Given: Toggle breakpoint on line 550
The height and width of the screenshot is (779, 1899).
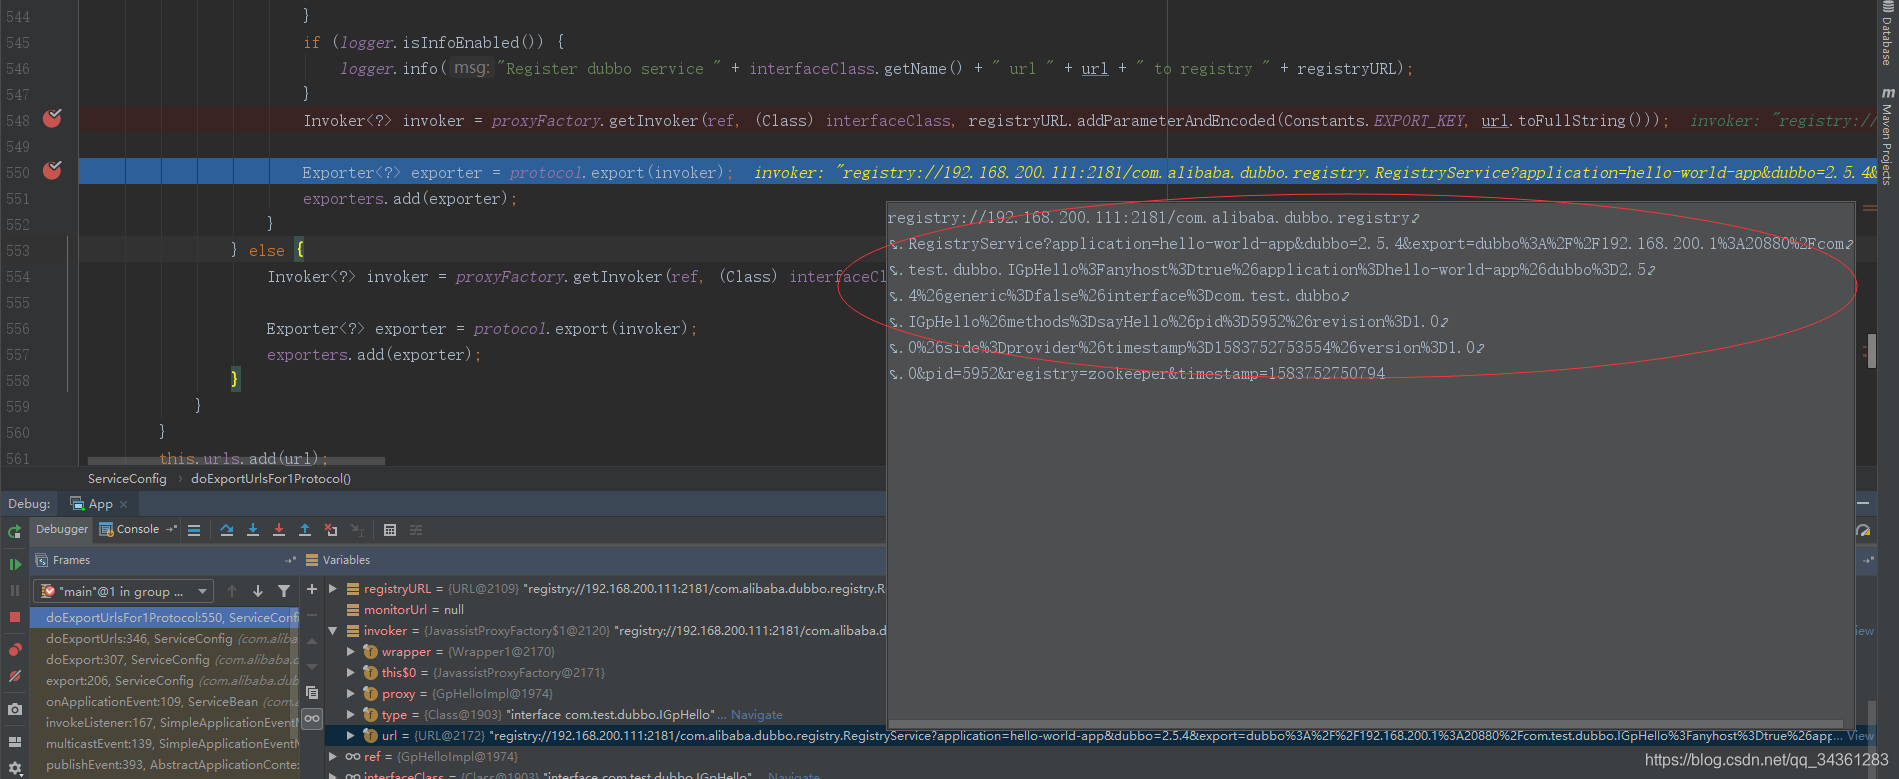Looking at the screenshot, I should tap(53, 171).
